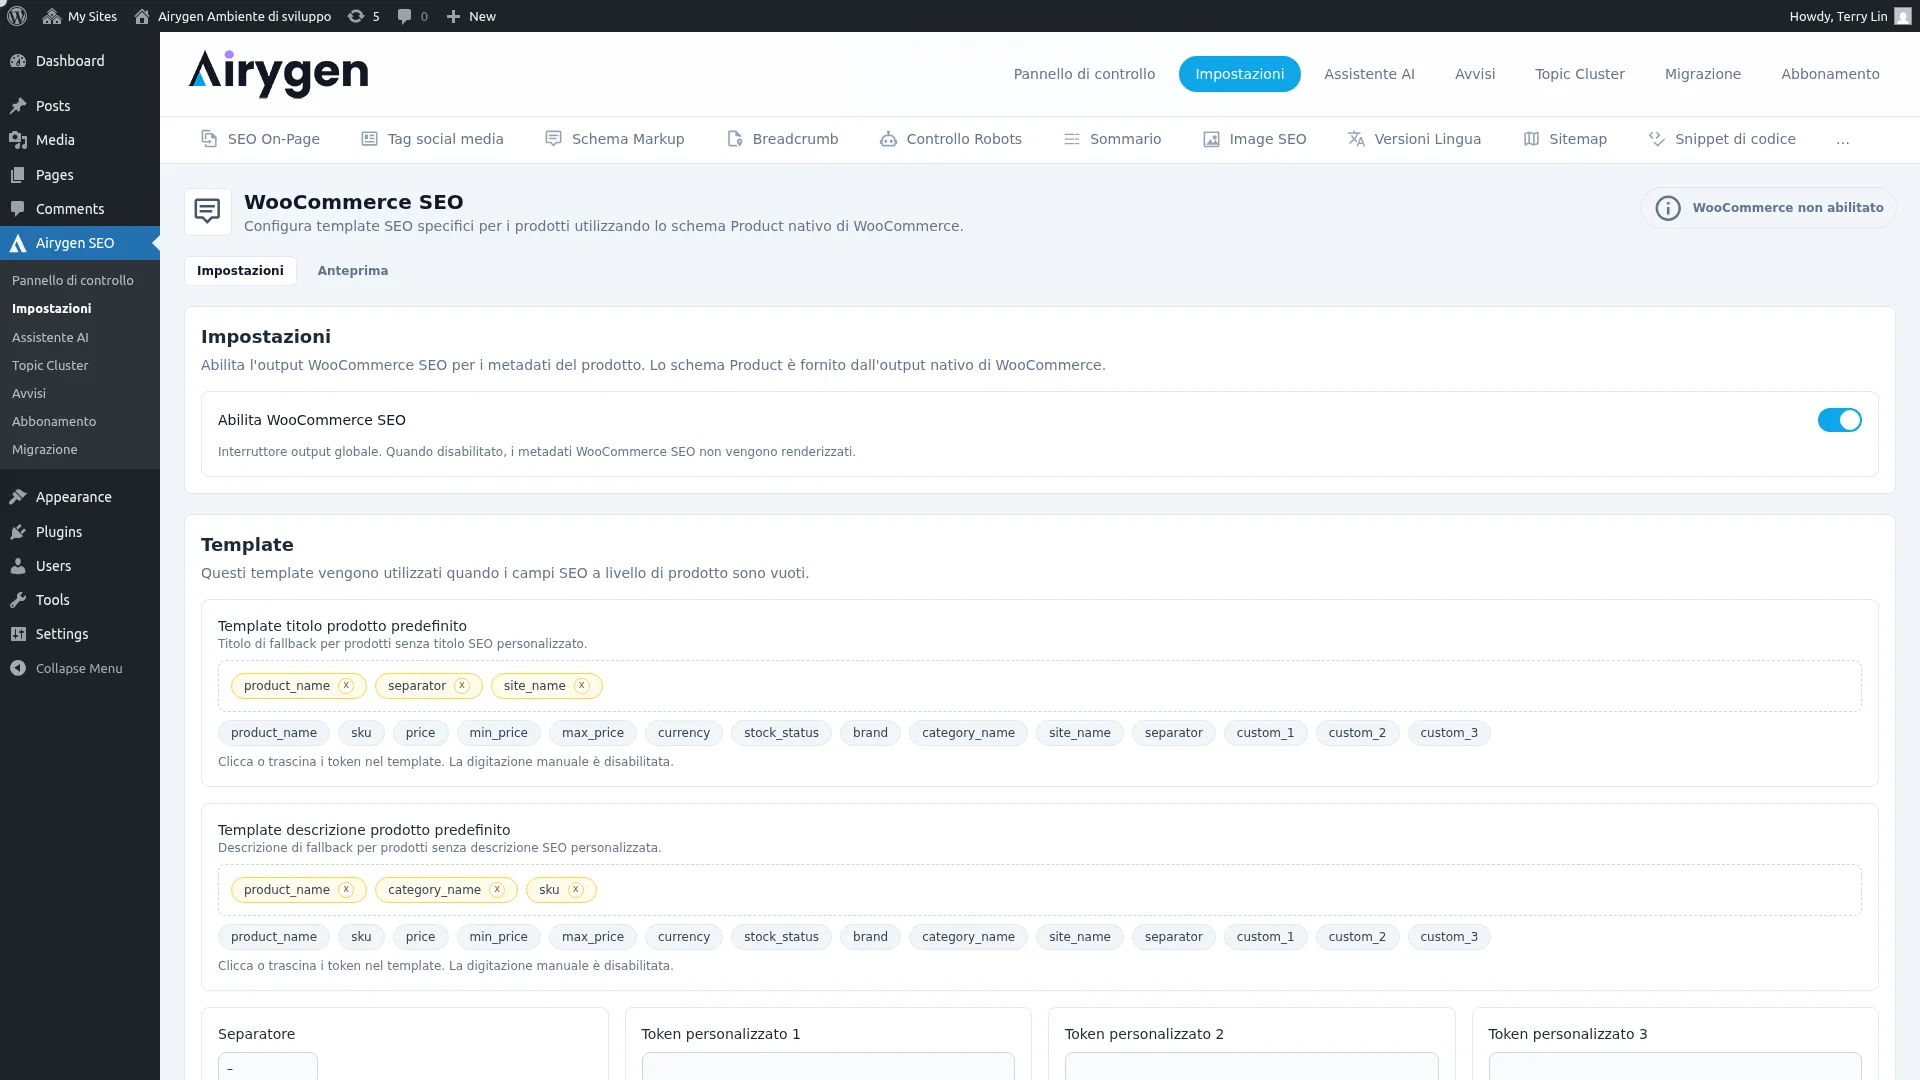Image resolution: width=1920 pixels, height=1080 pixels.
Task: Add stock_status token to title template
Action: pyautogui.click(x=781, y=733)
